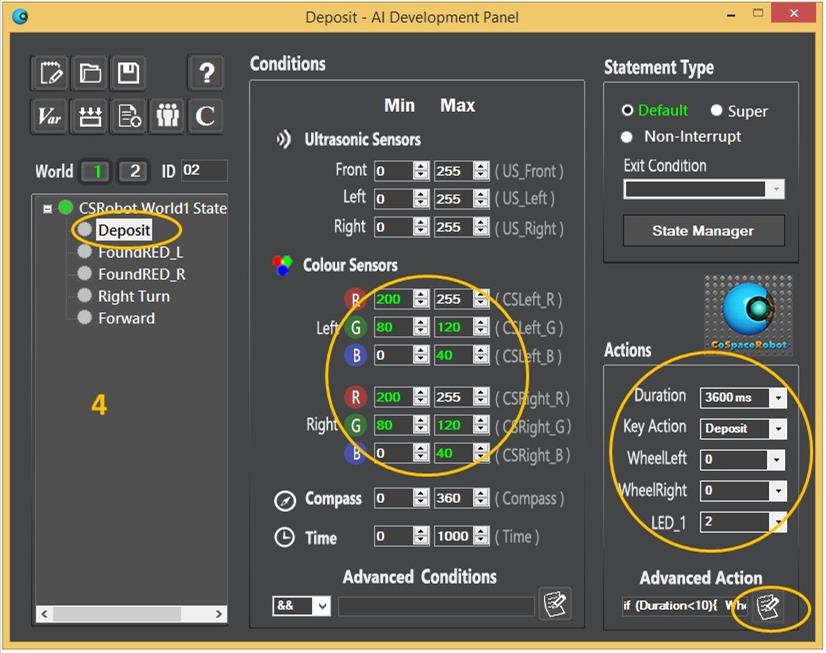This screenshot has height=653, width=826.
Task: Click the Save floppy disk icon
Action: pyautogui.click(x=128, y=73)
